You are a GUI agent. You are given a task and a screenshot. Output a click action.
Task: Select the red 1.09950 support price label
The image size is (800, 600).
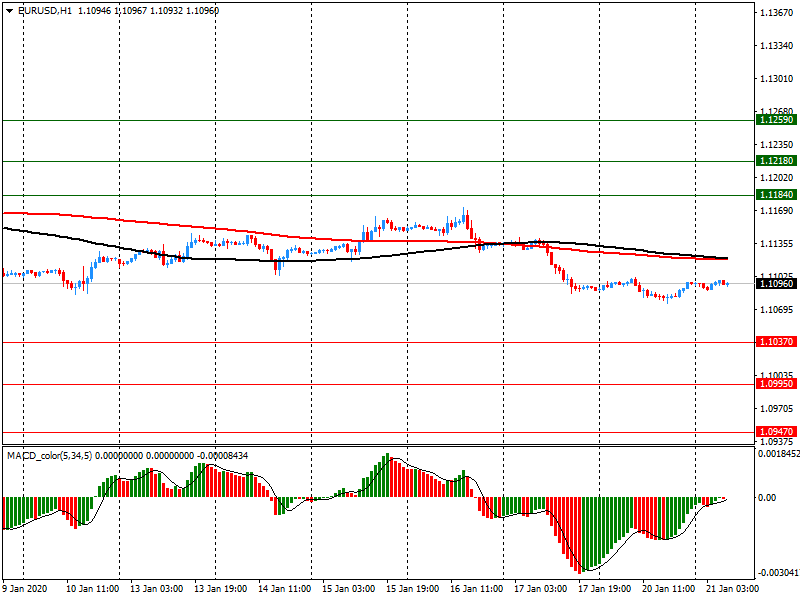777,384
